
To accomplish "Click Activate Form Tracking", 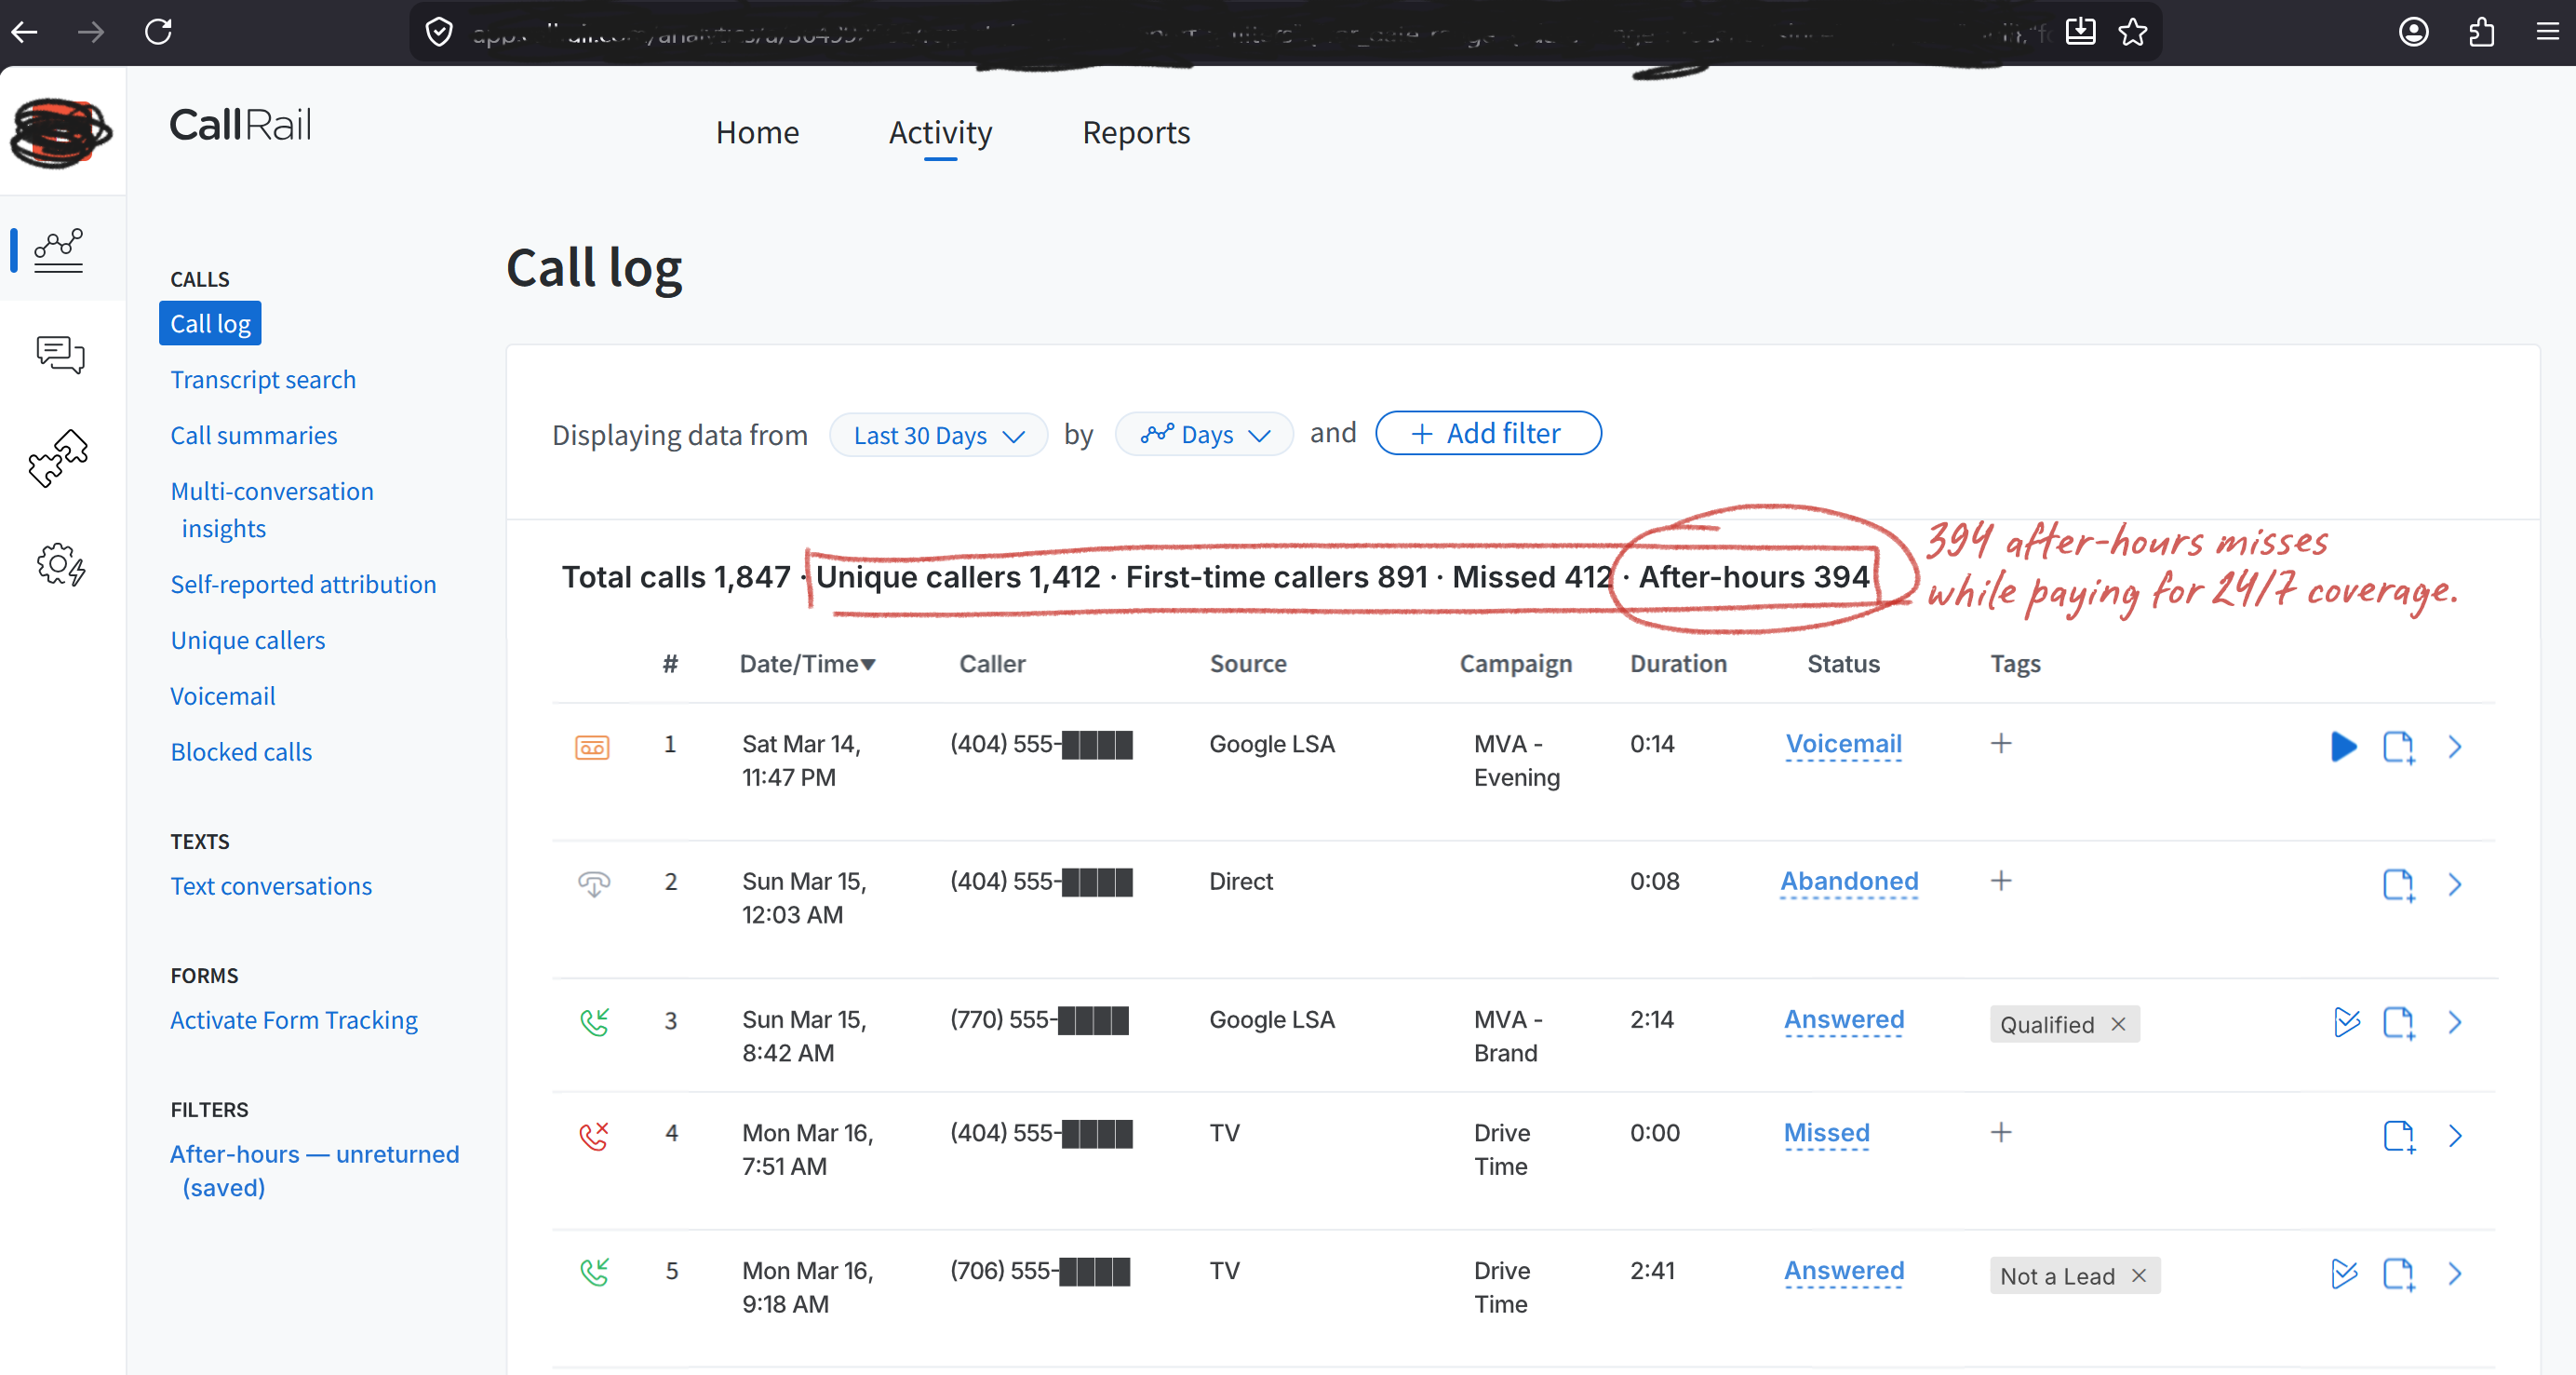I will 294,1020.
